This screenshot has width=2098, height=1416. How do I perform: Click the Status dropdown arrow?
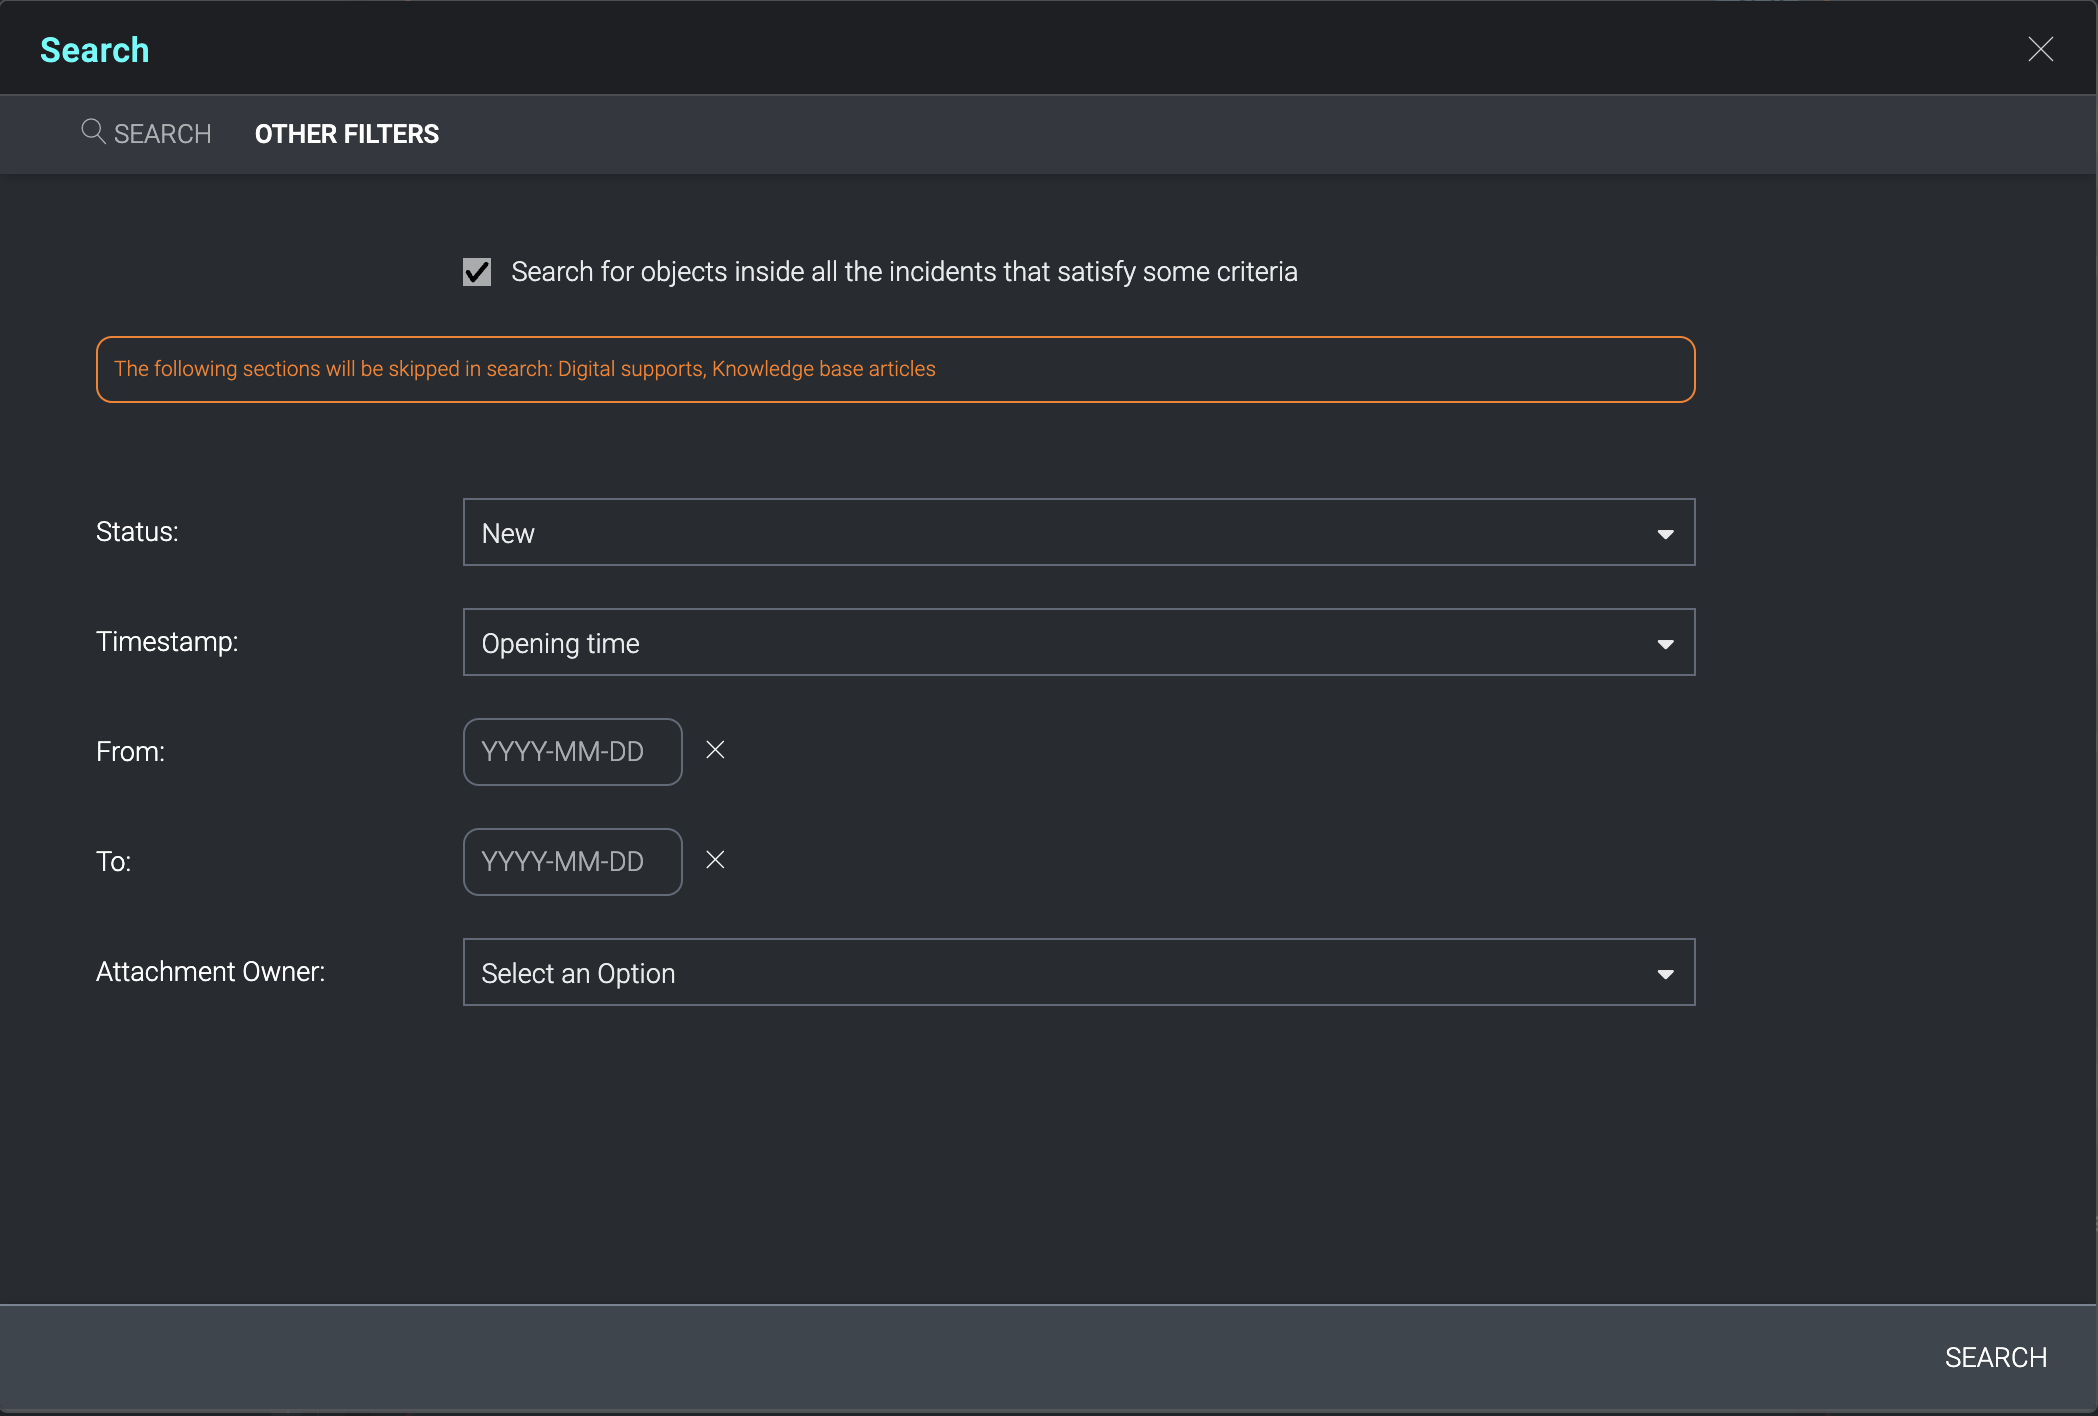point(1665,534)
